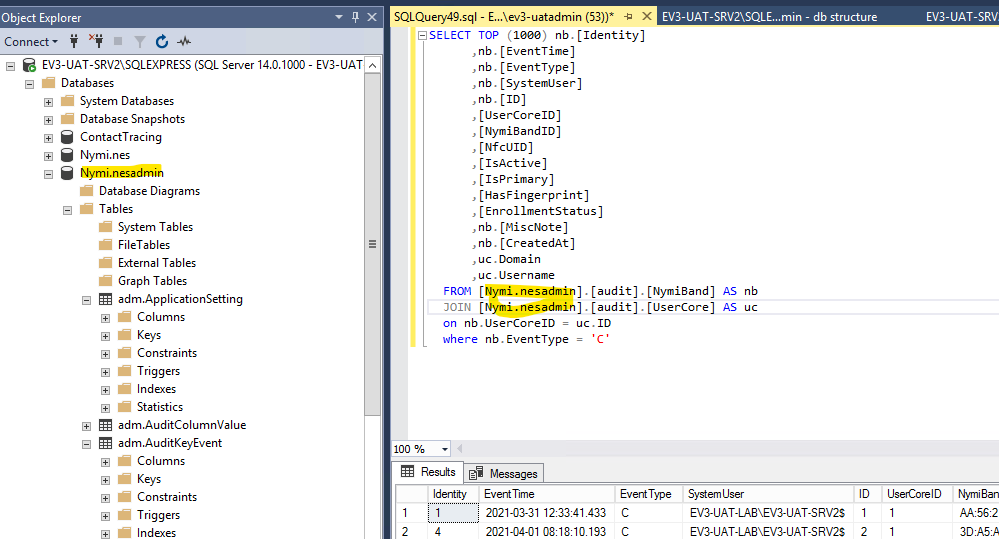Select the ContactTracing database icon
999x539 pixels.
click(67, 137)
